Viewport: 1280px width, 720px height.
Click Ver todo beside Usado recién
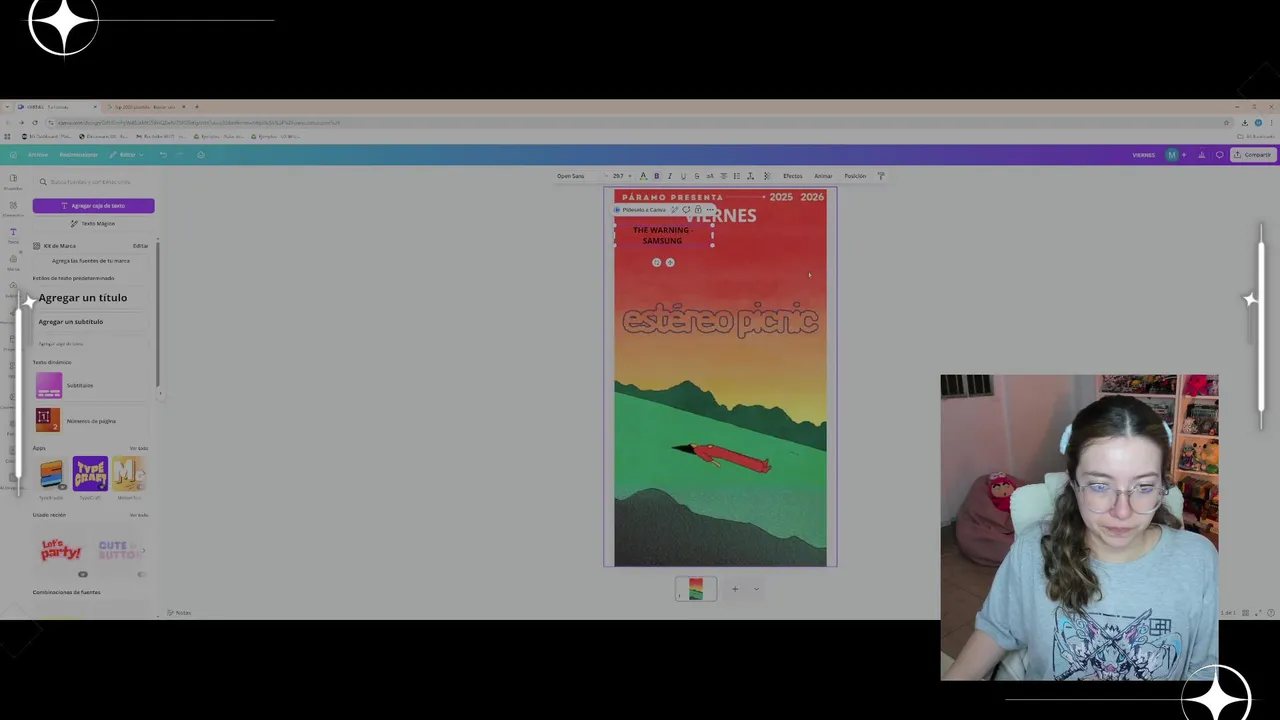coord(139,515)
